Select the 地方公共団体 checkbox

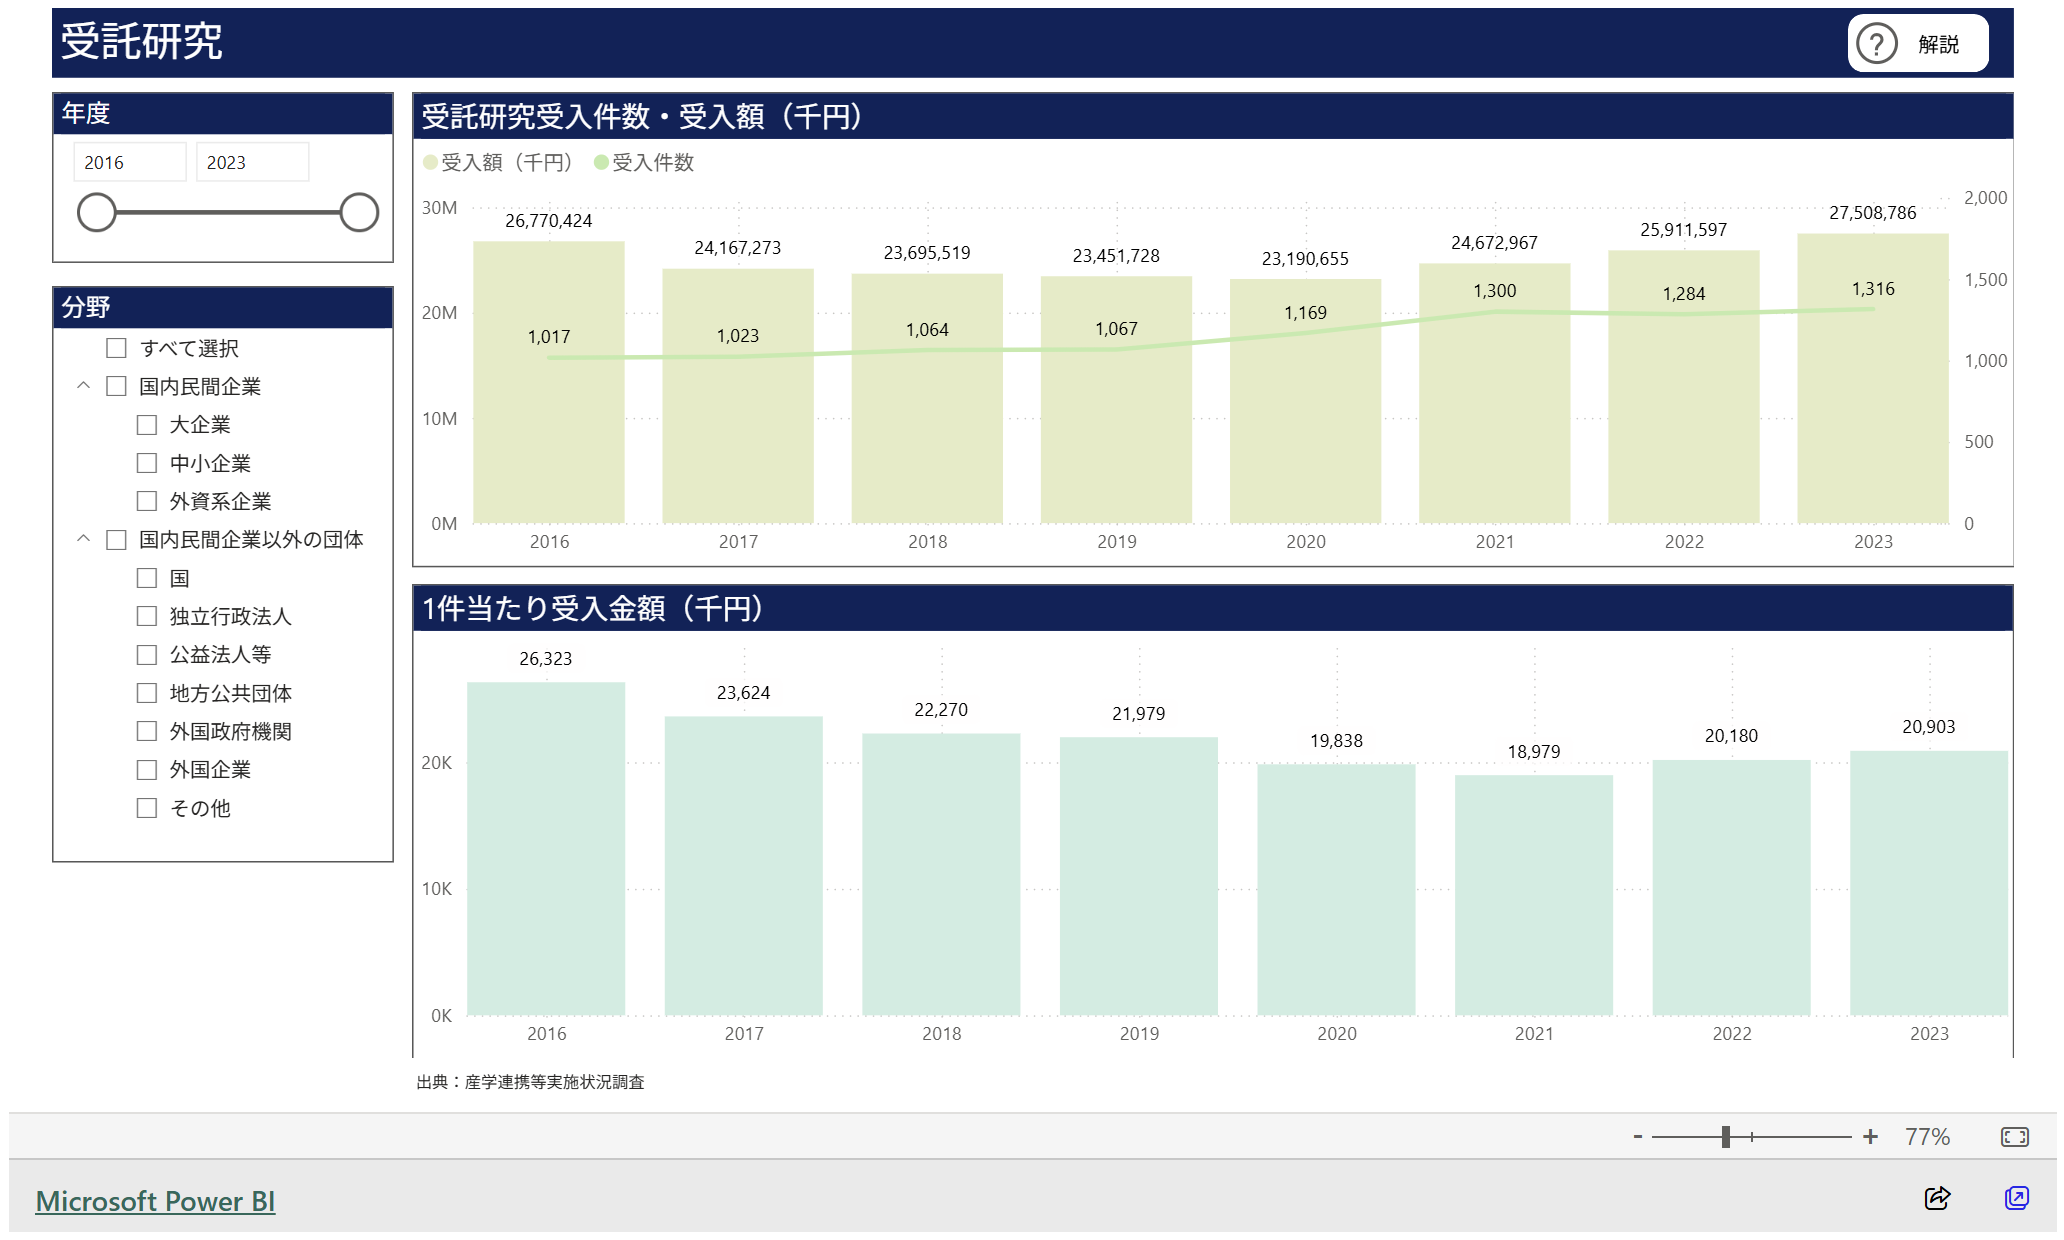coord(147,693)
